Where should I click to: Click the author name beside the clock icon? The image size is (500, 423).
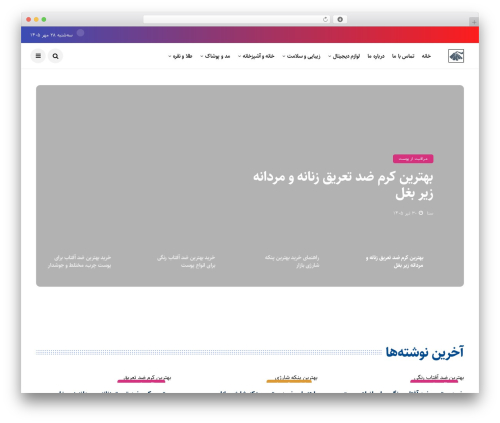click(x=430, y=213)
